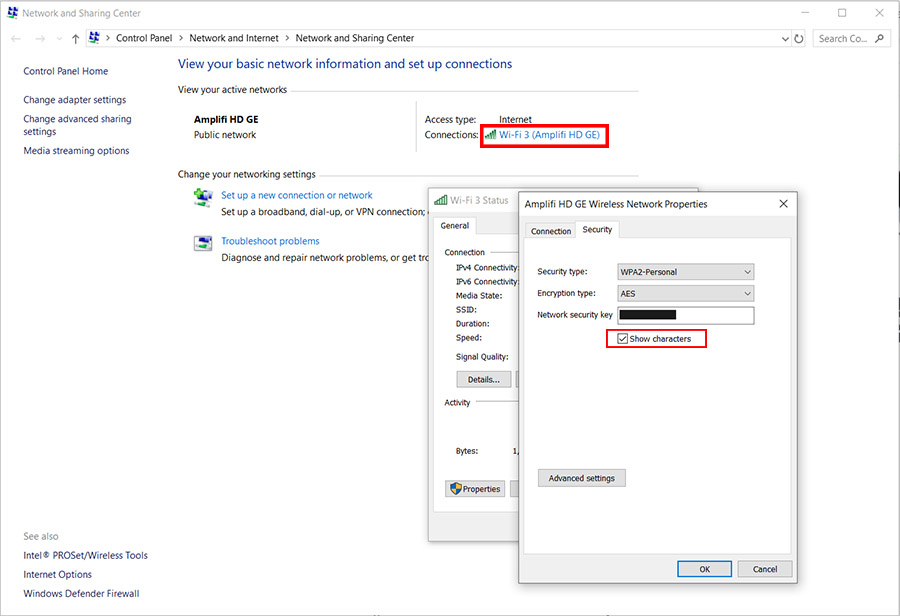Select Network and Internet breadcrumb
This screenshot has height=616, width=900.
pyautogui.click(x=234, y=38)
